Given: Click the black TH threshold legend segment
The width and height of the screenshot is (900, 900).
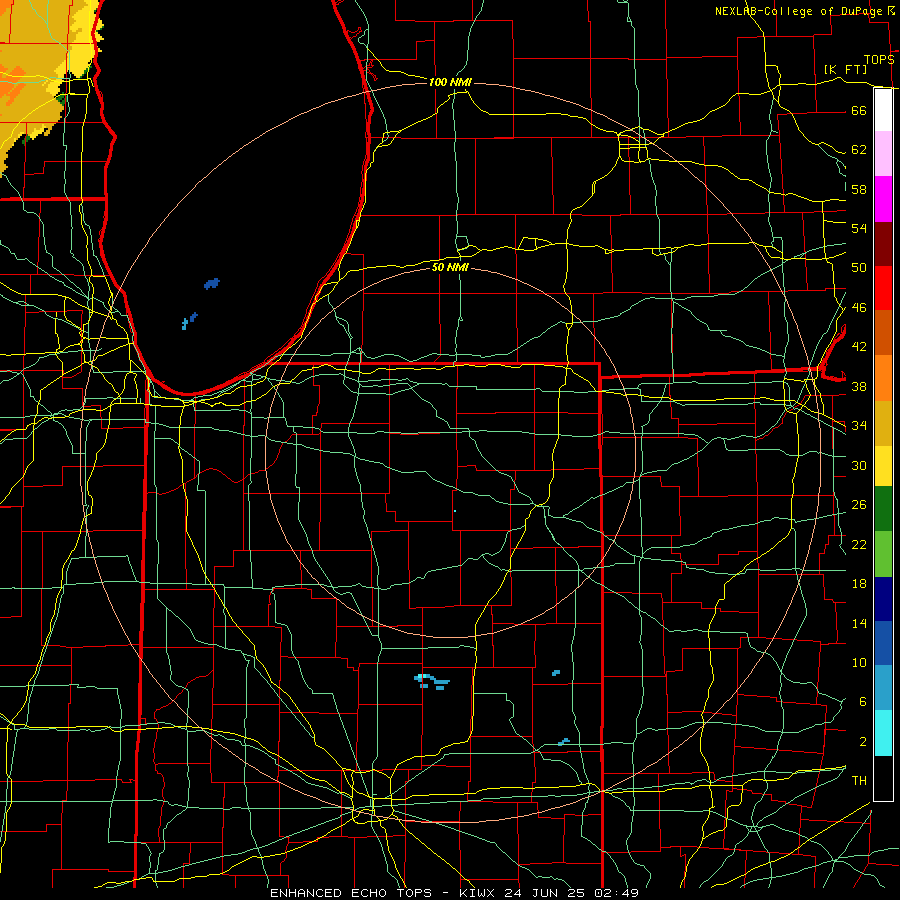Looking at the screenshot, I should (883, 778).
